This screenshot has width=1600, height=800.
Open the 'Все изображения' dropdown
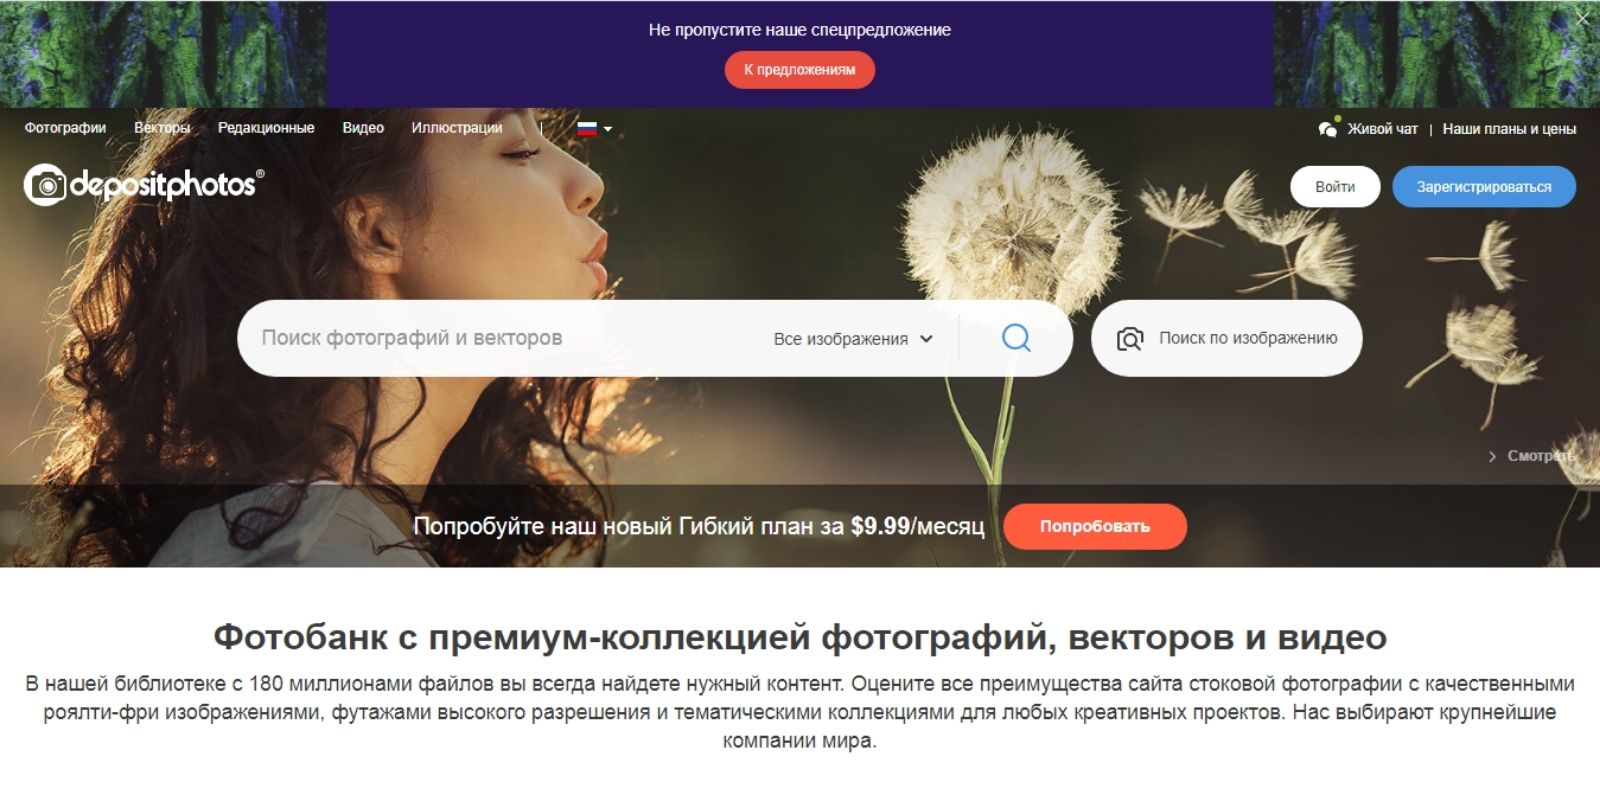853,339
